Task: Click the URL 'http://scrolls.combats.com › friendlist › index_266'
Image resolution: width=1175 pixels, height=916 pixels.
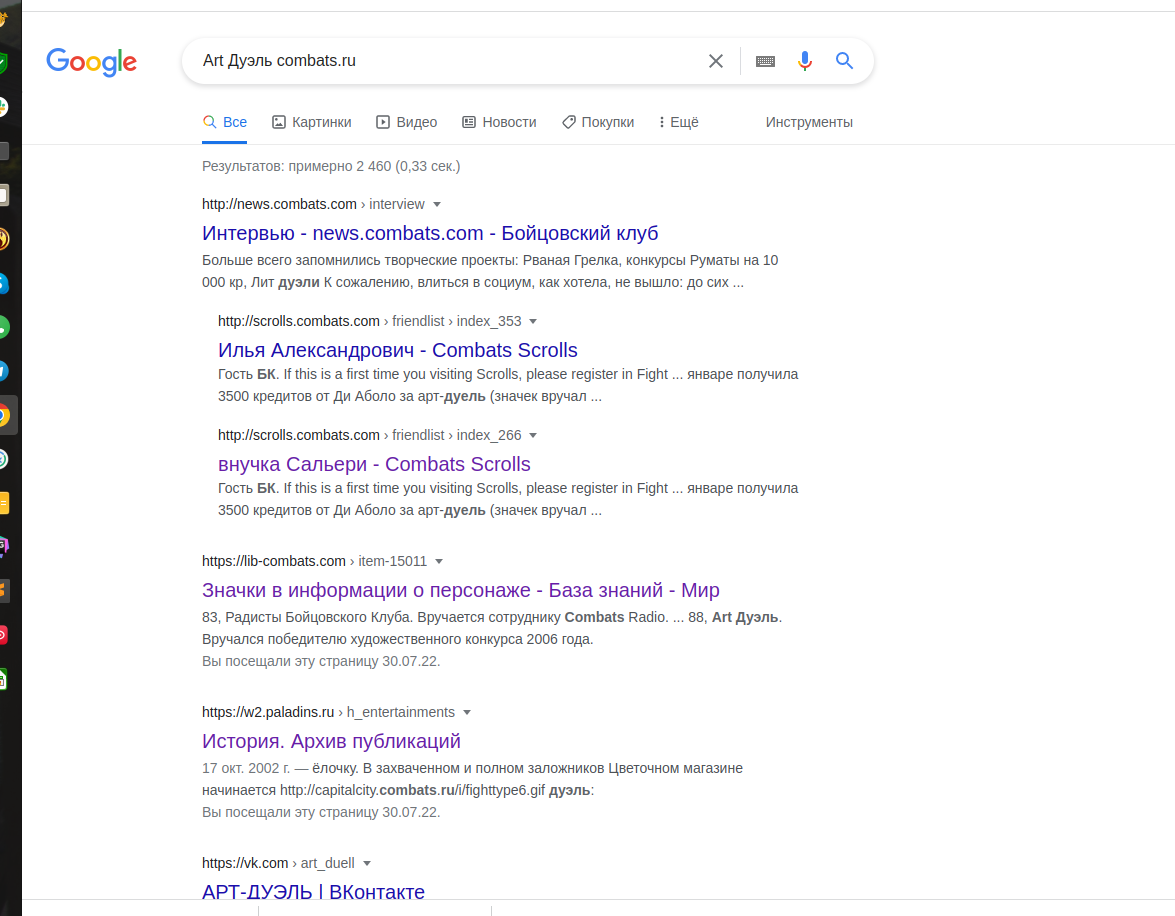Action: (x=369, y=435)
